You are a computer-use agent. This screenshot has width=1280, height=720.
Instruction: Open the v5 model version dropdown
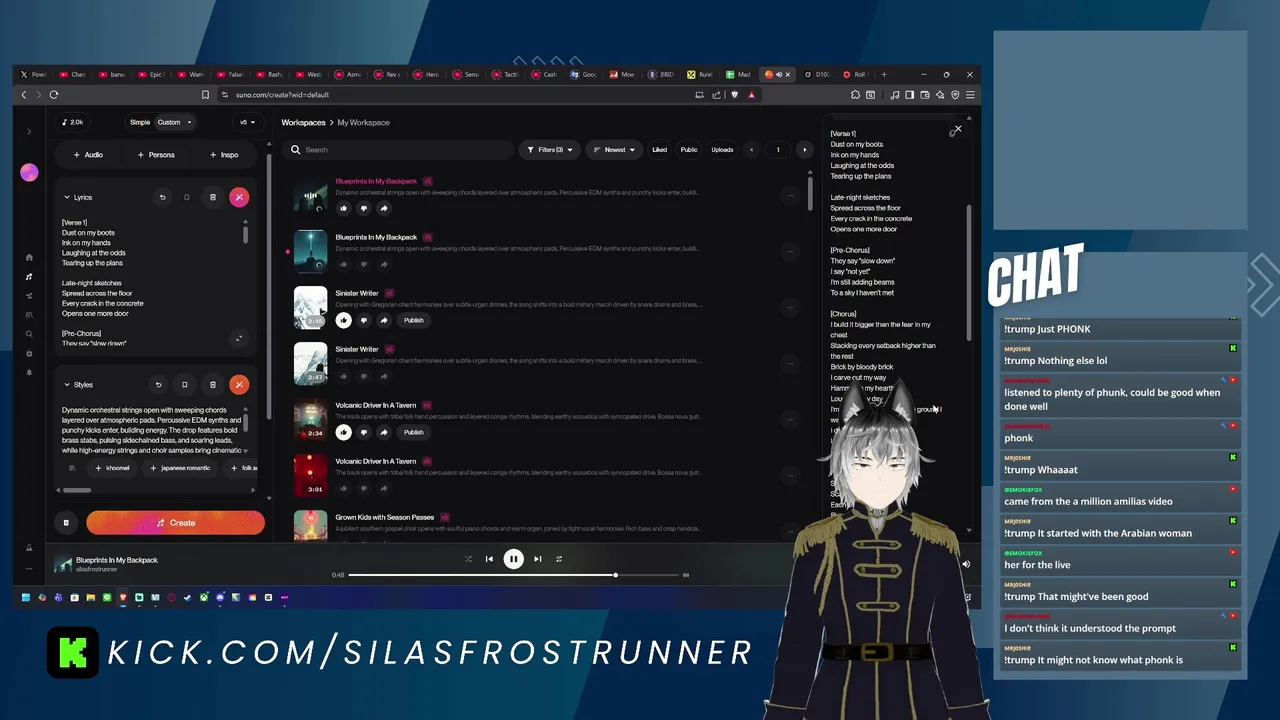pyautogui.click(x=247, y=122)
